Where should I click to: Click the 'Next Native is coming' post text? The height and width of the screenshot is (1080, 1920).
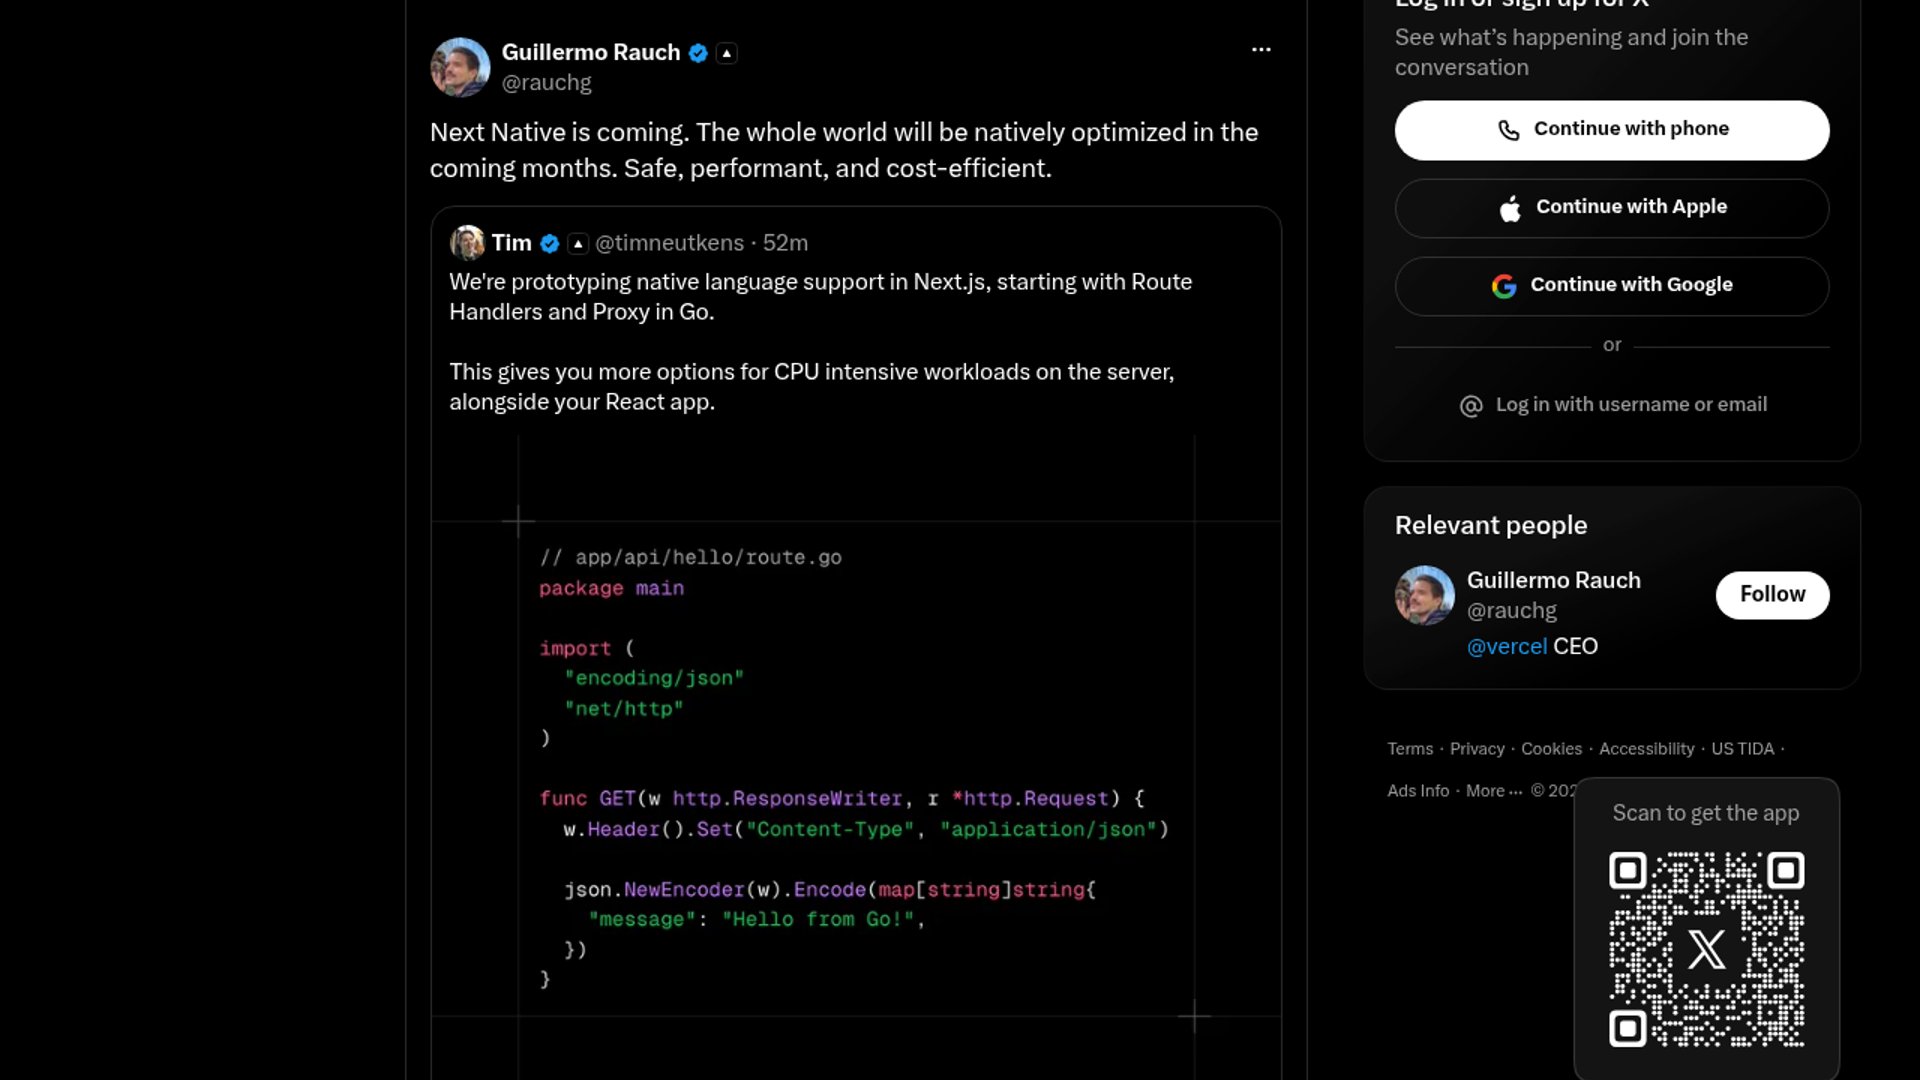(x=843, y=150)
